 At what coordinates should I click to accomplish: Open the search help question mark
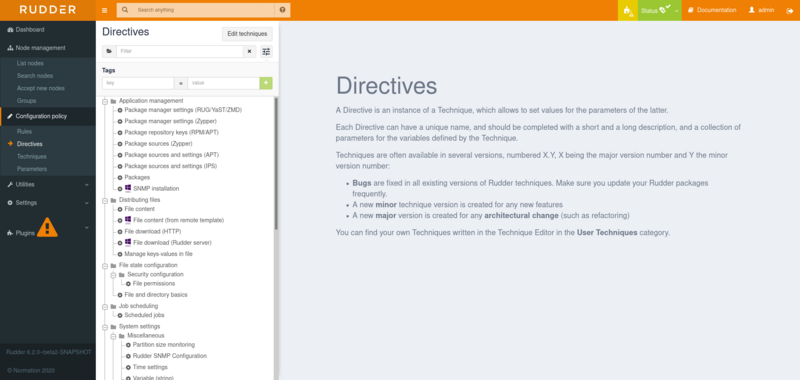[x=283, y=10]
